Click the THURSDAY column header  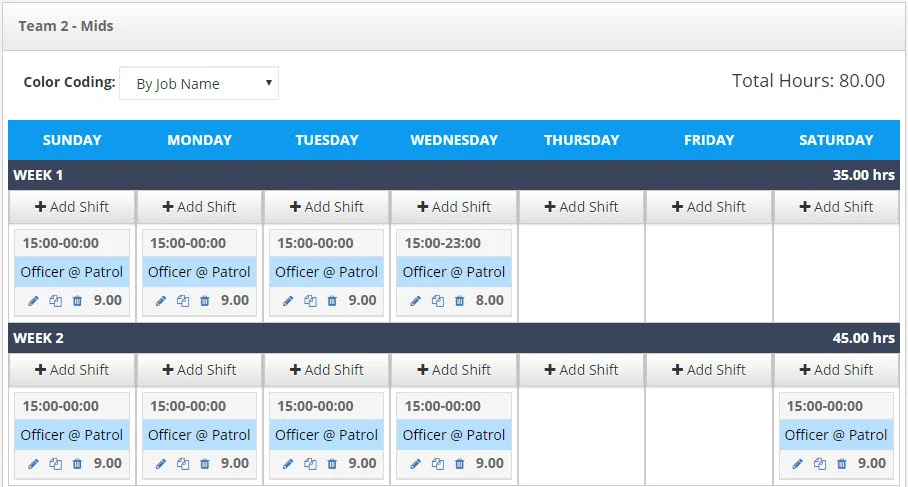click(x=581, y=140)
